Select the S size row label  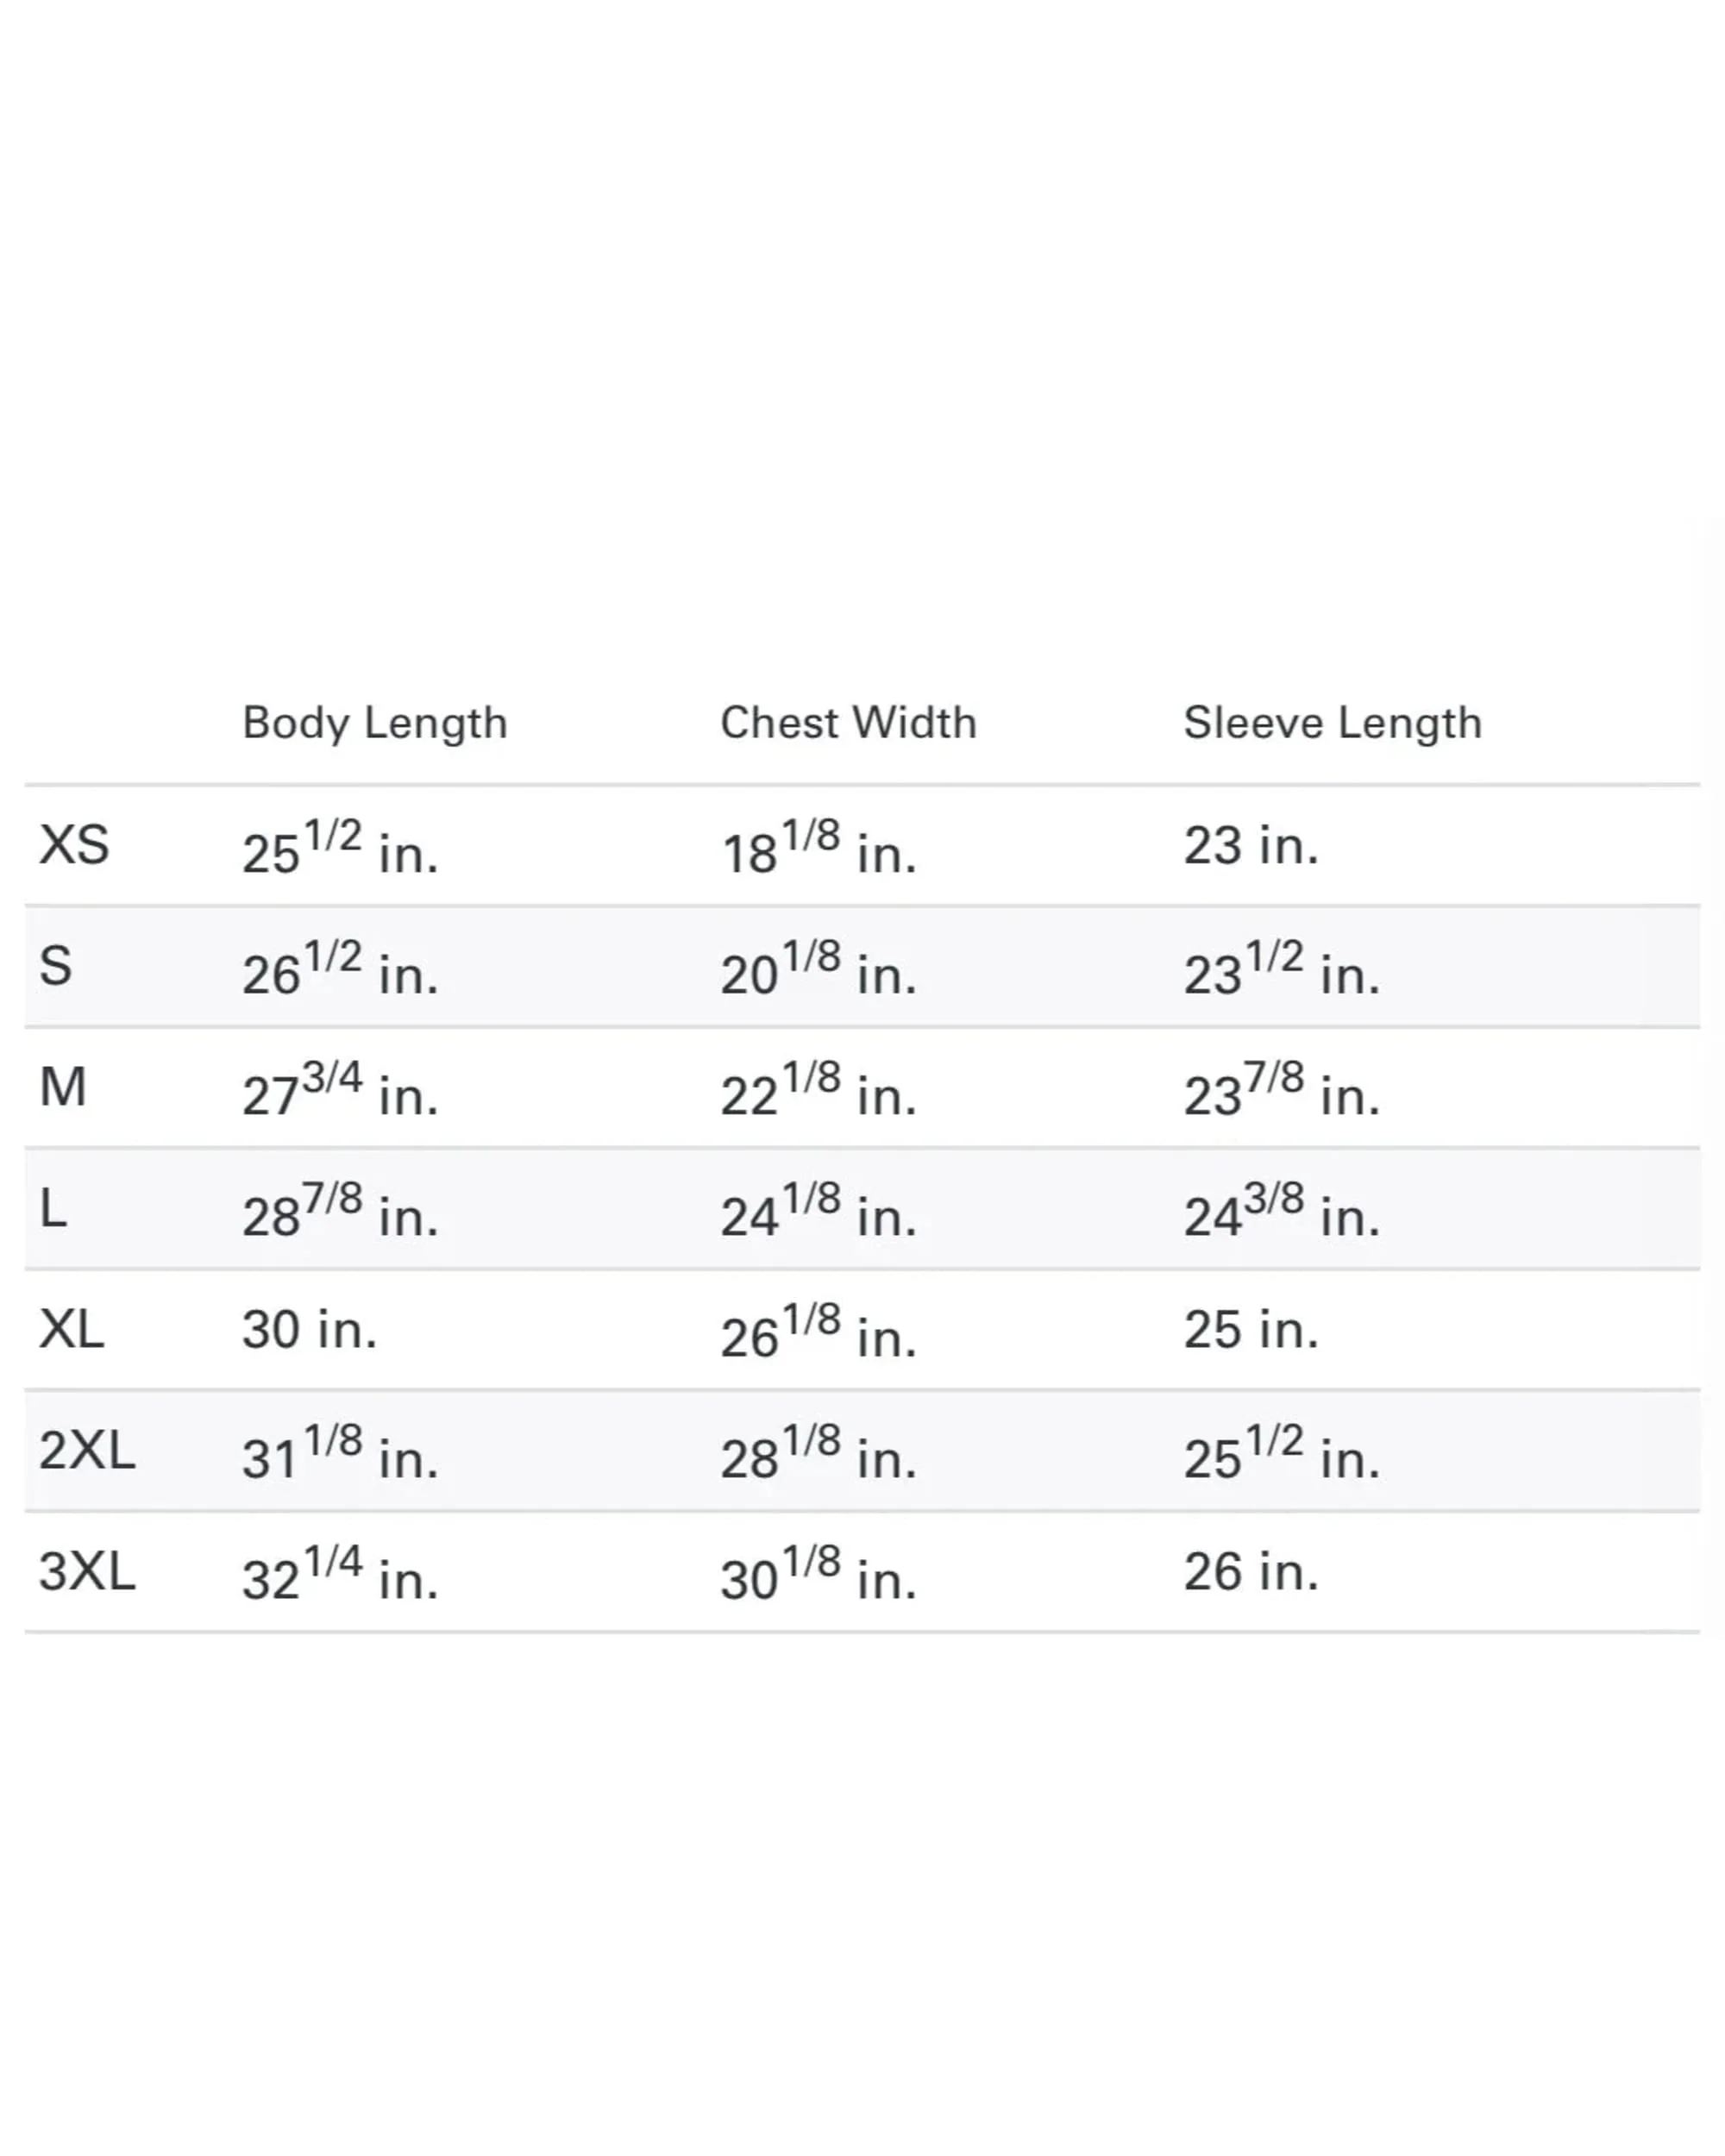click(x=56, y=967)
